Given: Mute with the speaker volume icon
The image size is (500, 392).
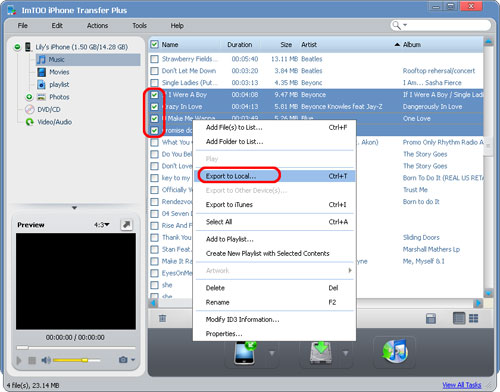Looking at the screenshot, I should [x=46, y=360].
